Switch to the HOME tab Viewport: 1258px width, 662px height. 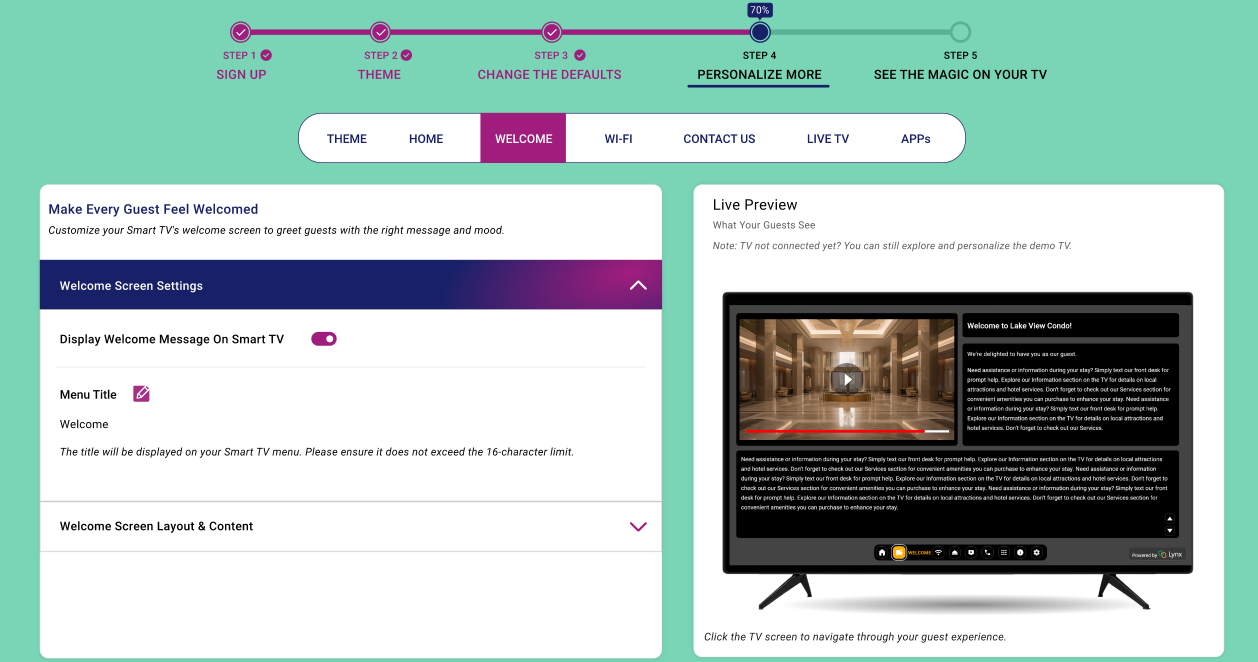click(x=426, y=139)
